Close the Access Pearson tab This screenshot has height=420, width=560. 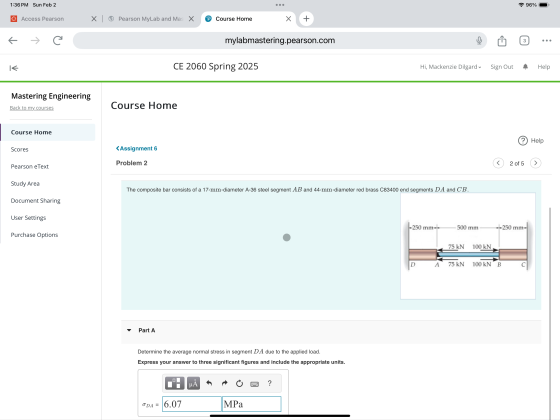(94, 19)
